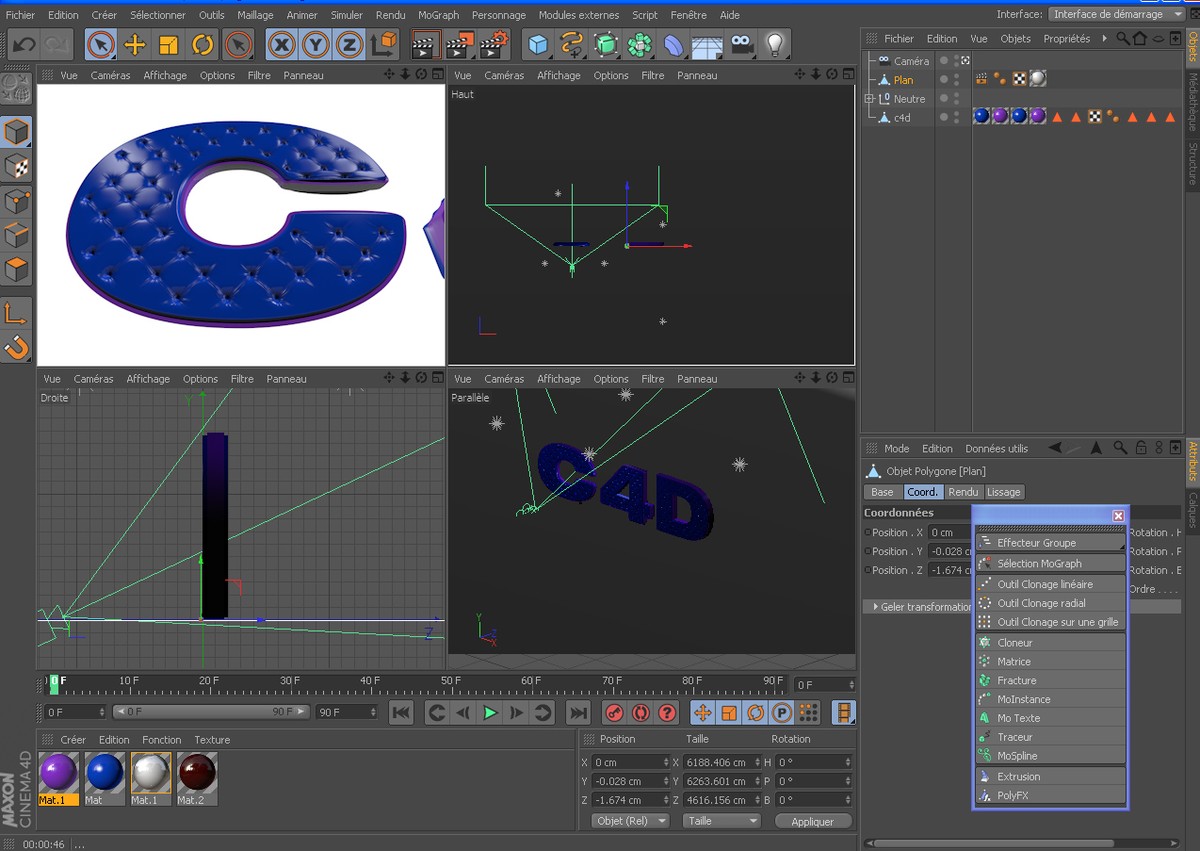Select the Rotate tool in top toolbar
The image size is (1200, 851).
click(x=203, y=45)
